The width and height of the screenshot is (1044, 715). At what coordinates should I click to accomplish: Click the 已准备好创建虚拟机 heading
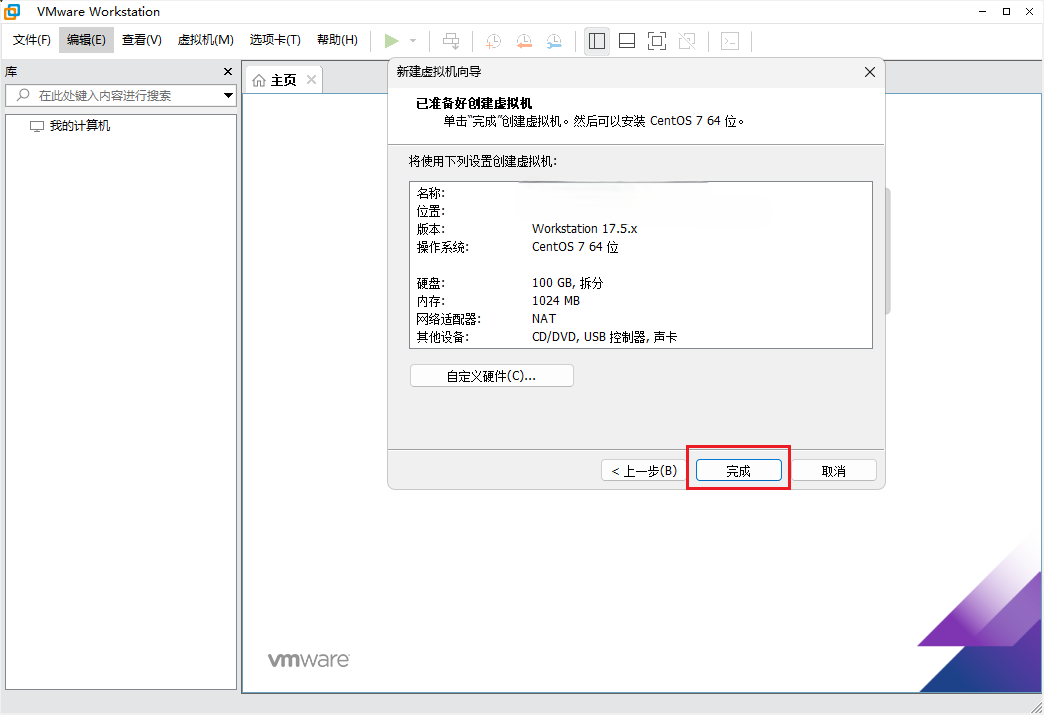click(x=474, y=103)
